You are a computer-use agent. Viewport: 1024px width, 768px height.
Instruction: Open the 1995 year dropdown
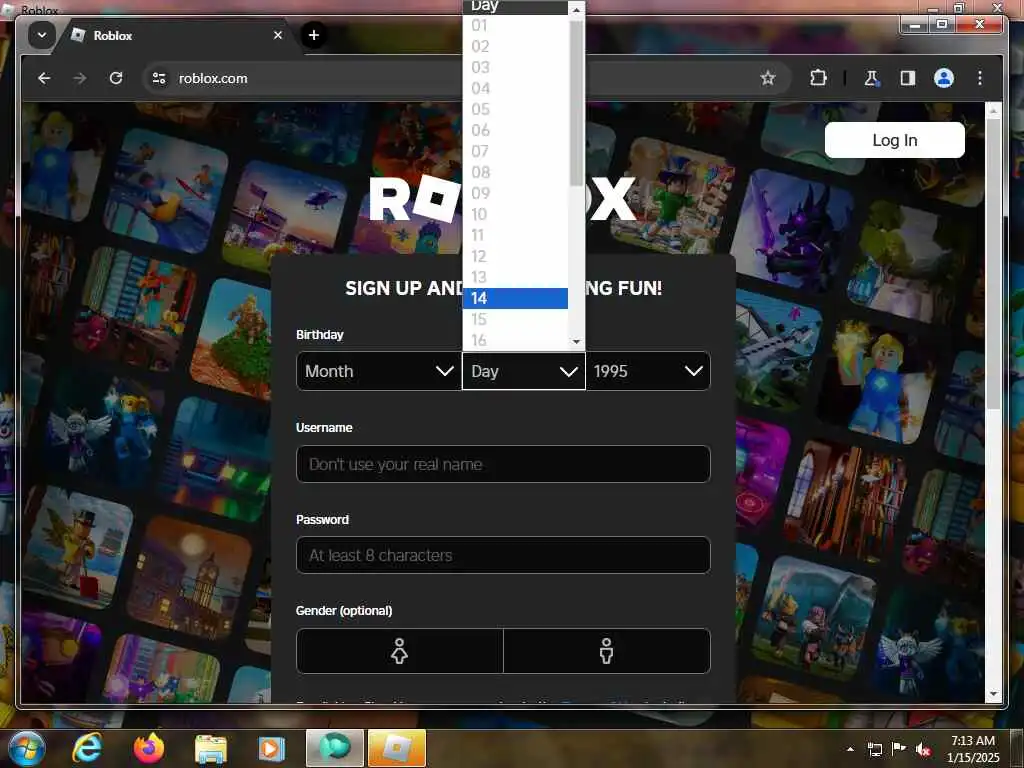coord(648,371)
